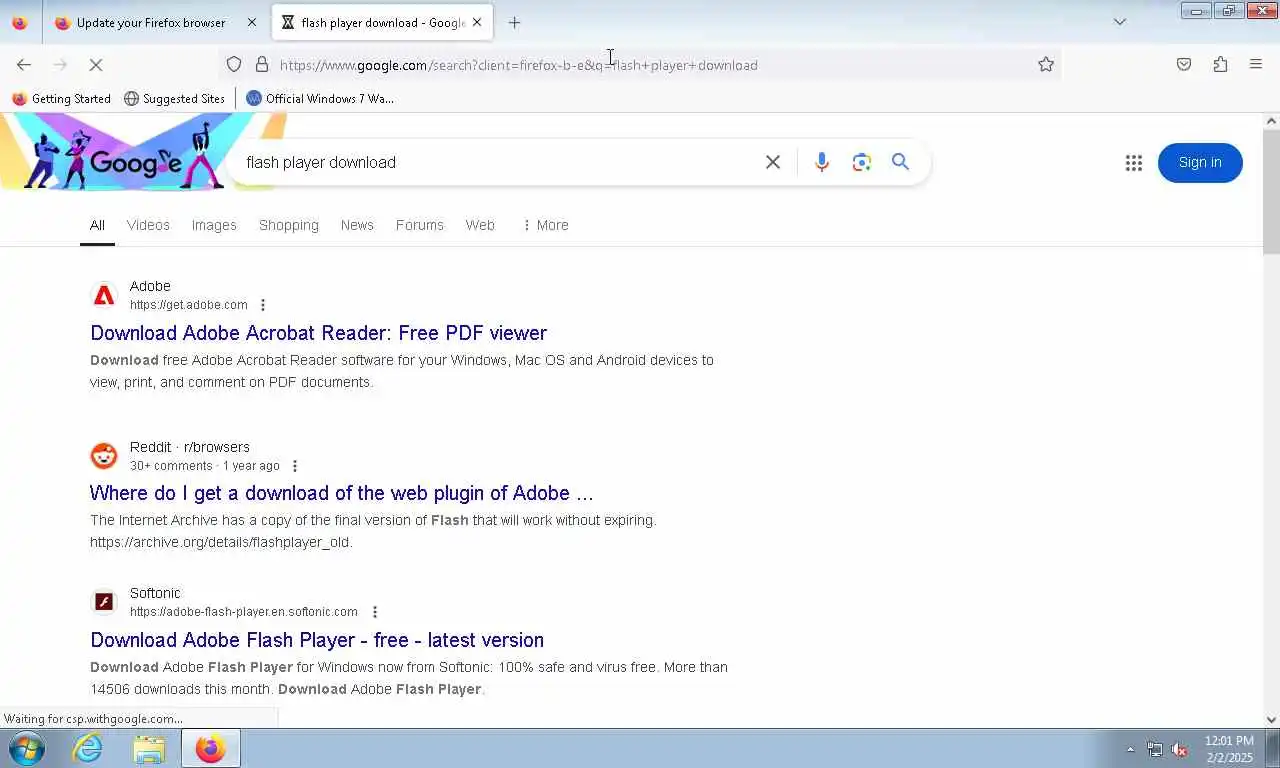
Task: Select the Web search filter
Action: click(x=480, y=225)
